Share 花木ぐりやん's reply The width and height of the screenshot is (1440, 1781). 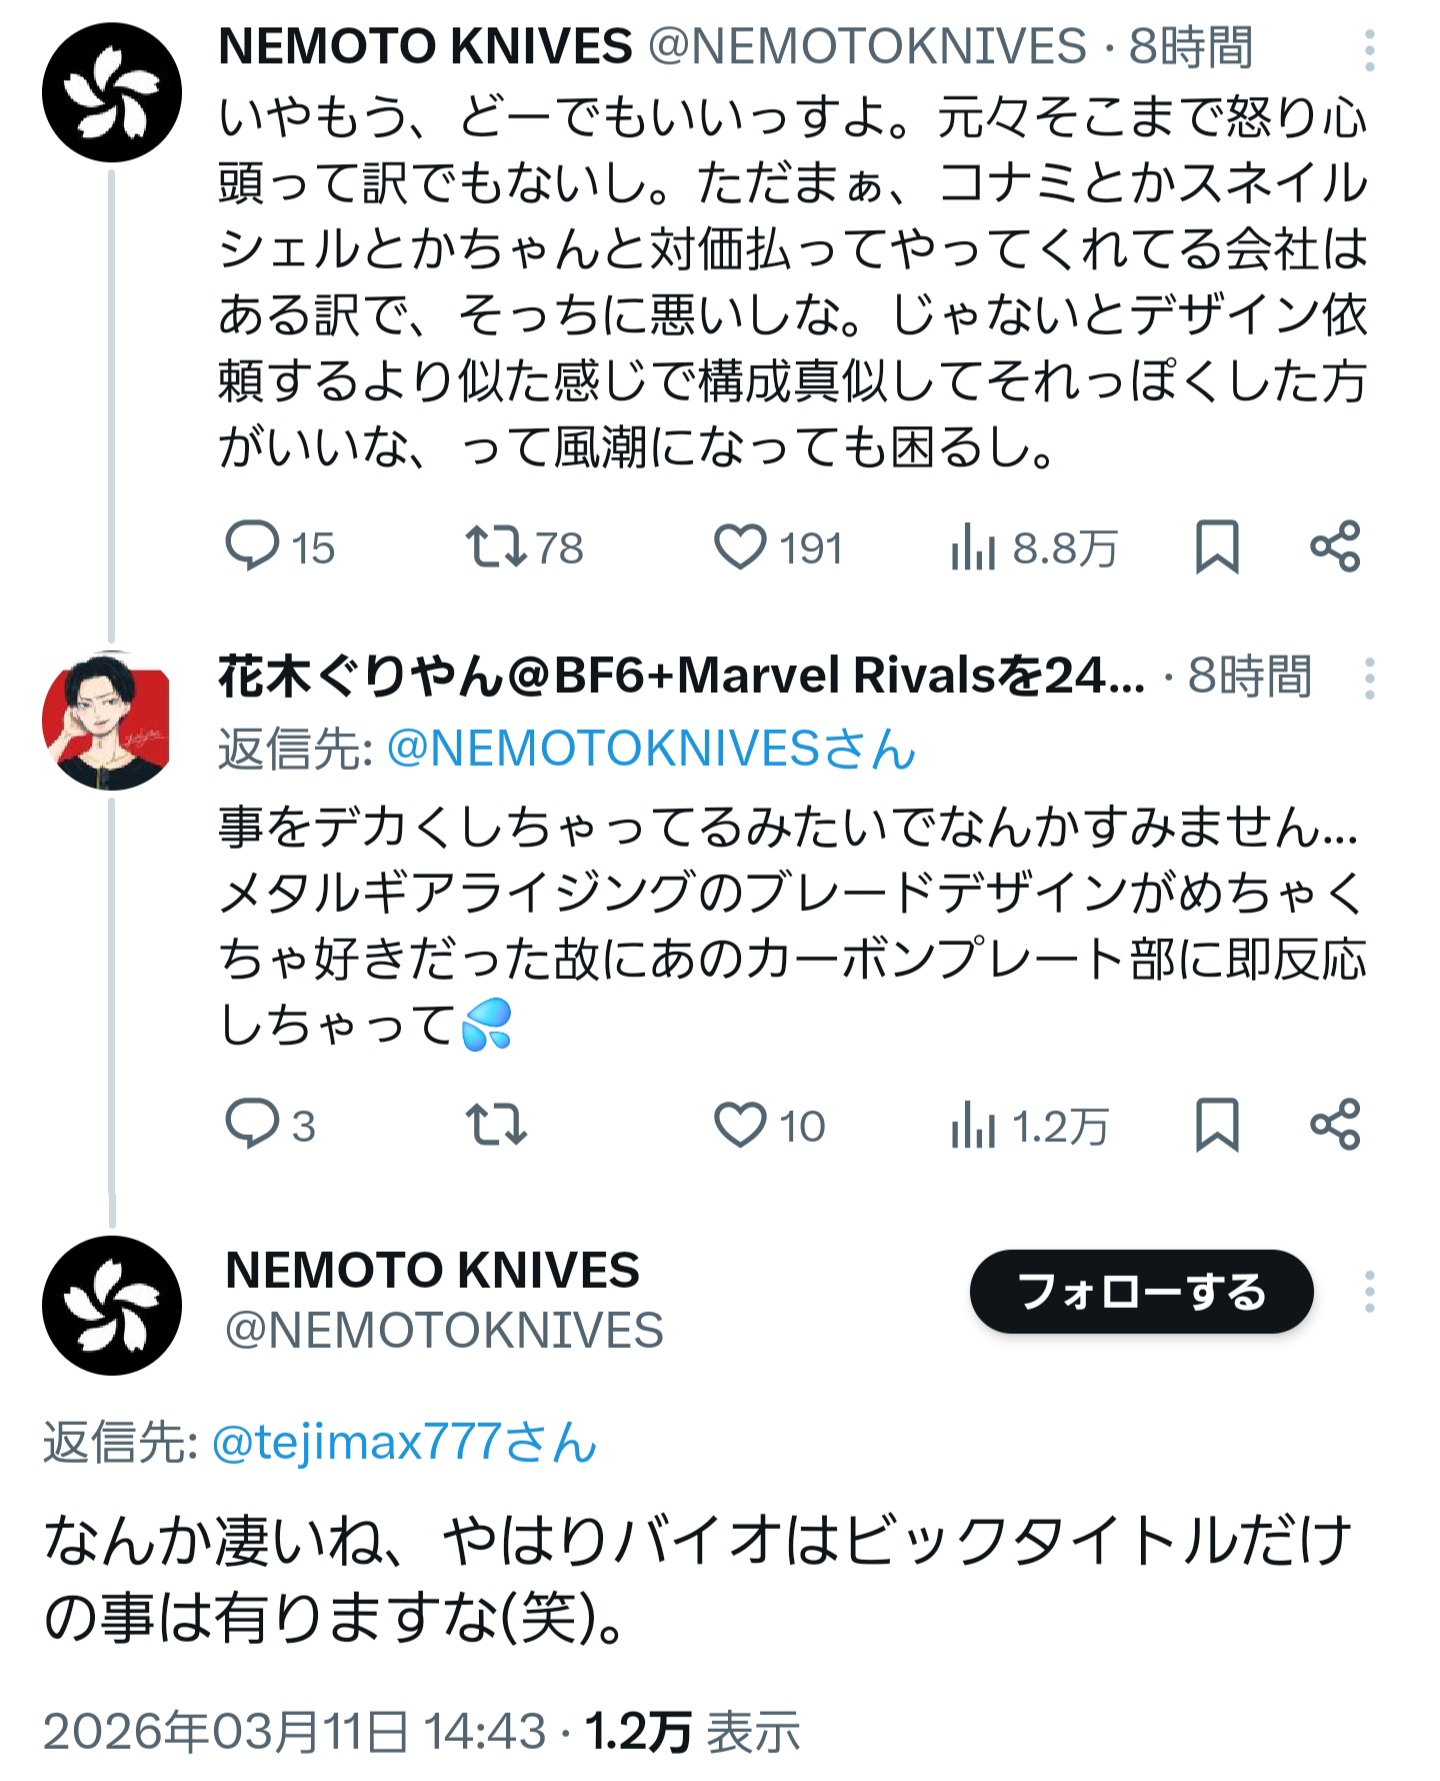pos(1335,1124)
